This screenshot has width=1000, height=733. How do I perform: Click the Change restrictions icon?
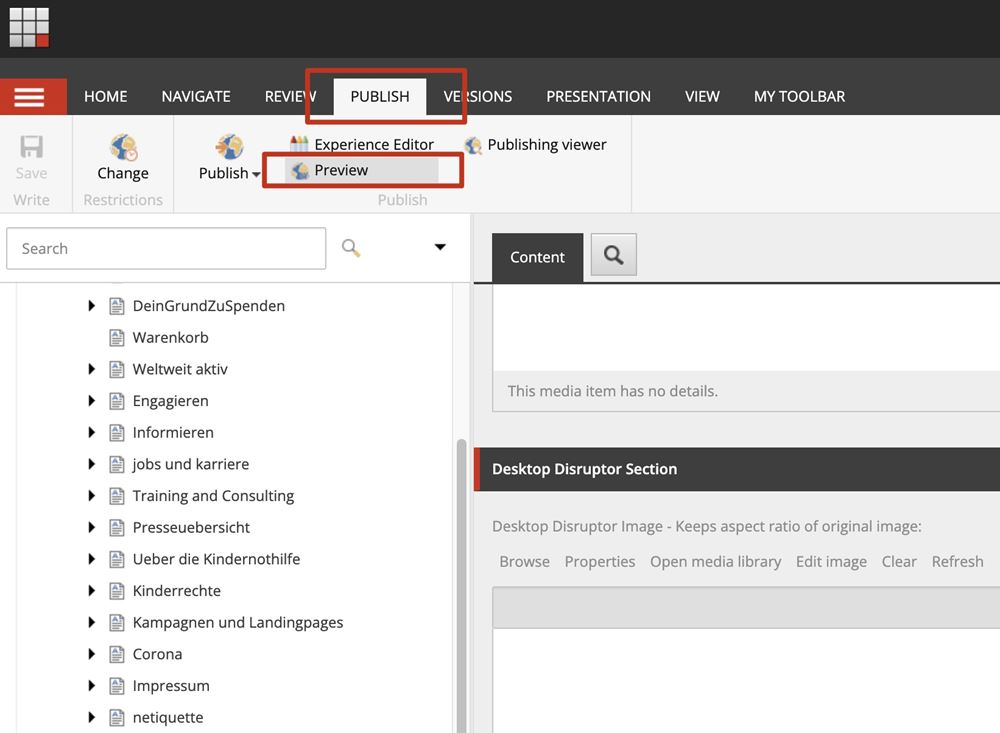(x=123, y=148)
